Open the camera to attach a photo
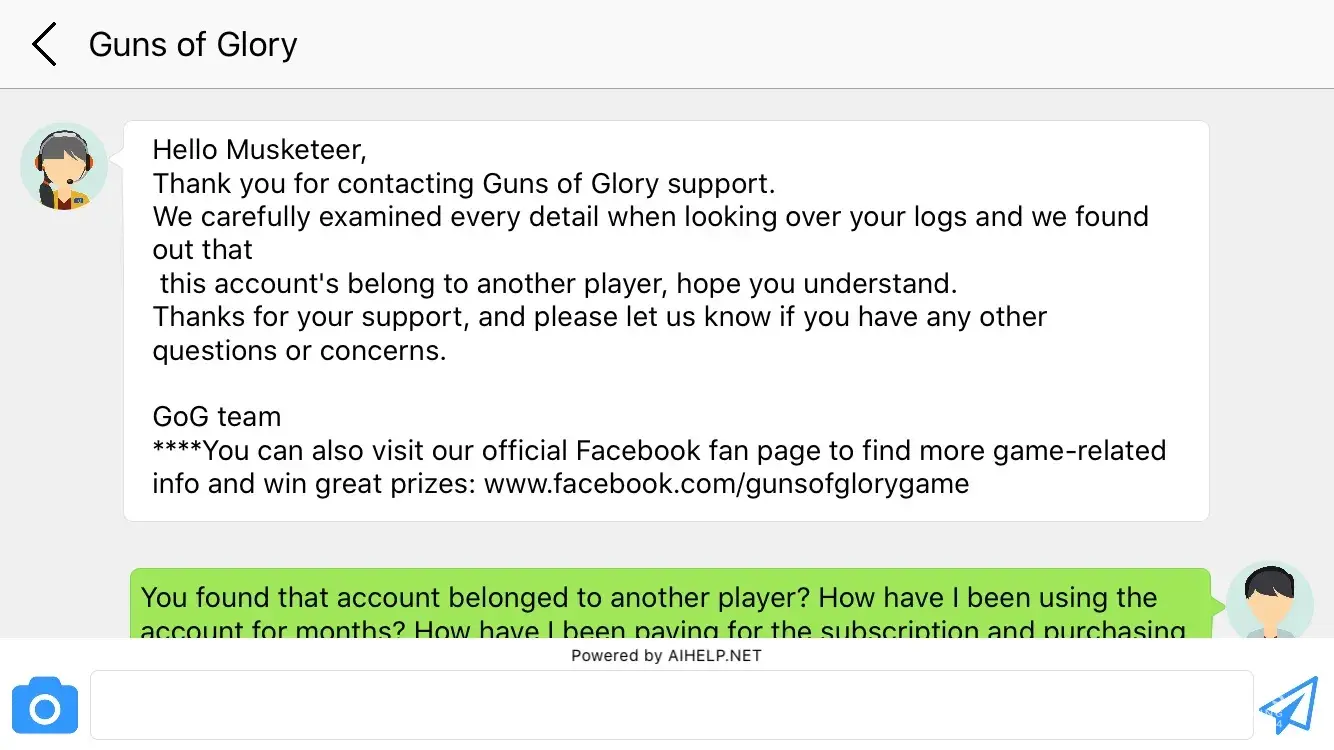Screen dimensions: 1334x750 pyautogui.click(x=45, y=706)
